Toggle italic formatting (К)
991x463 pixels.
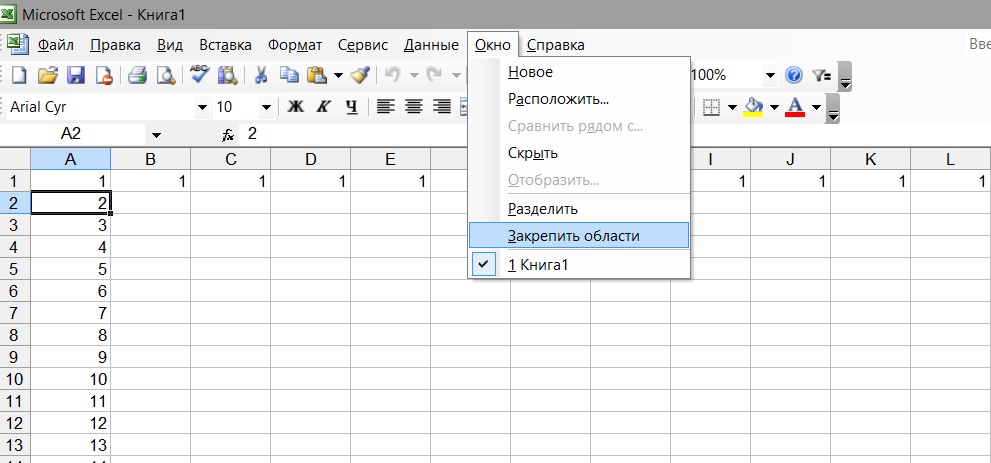click(x=323, y=107)
